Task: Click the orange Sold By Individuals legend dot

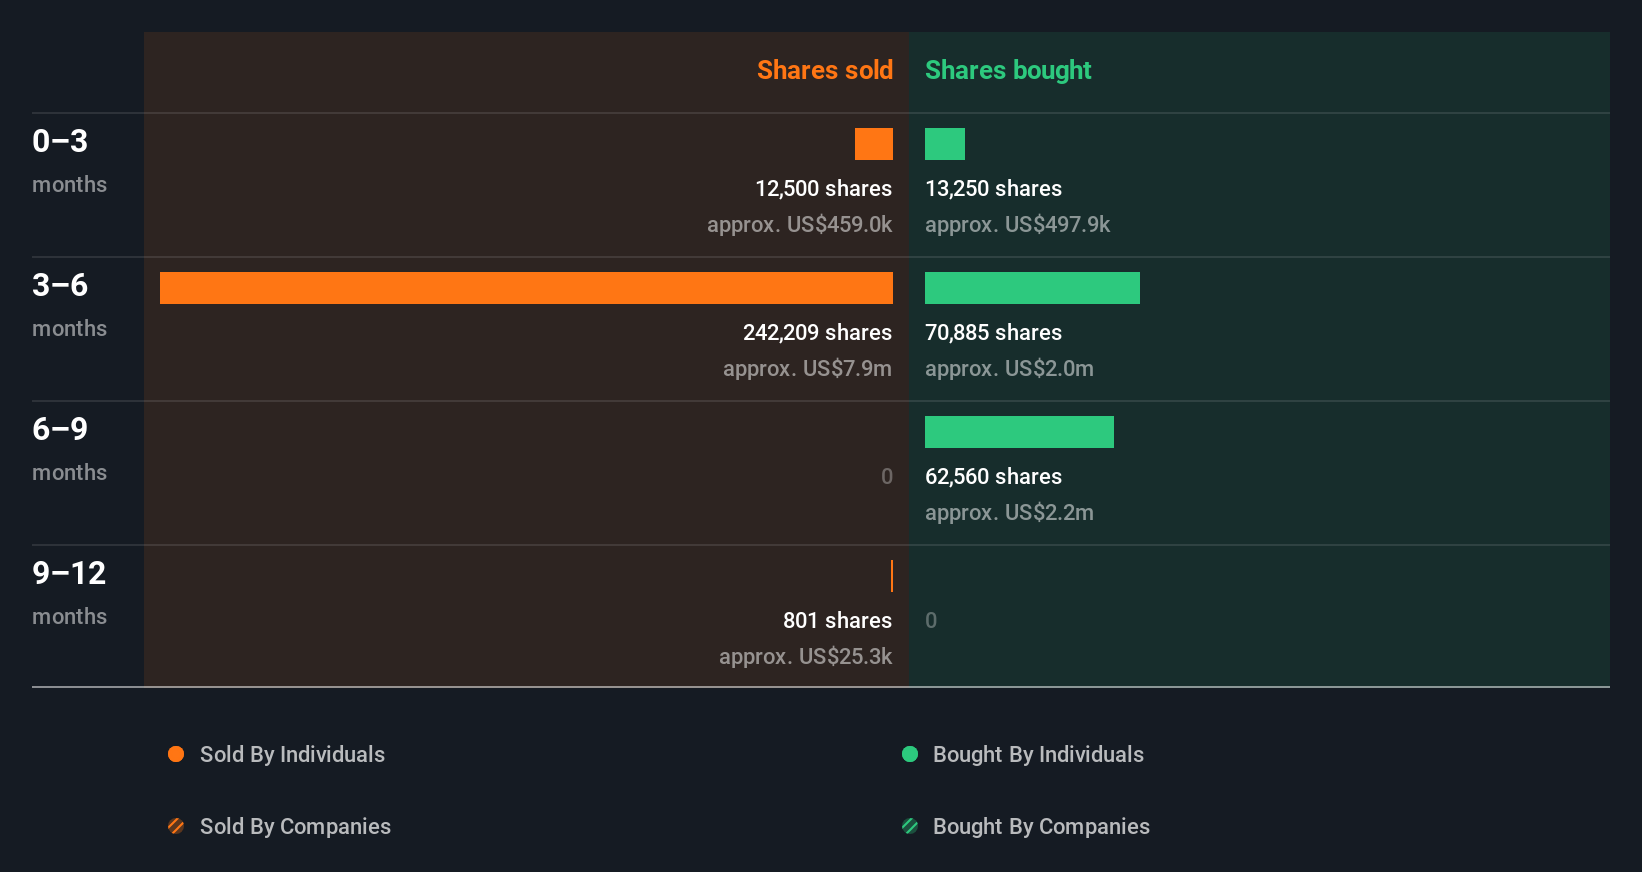Action: (176, 754)
